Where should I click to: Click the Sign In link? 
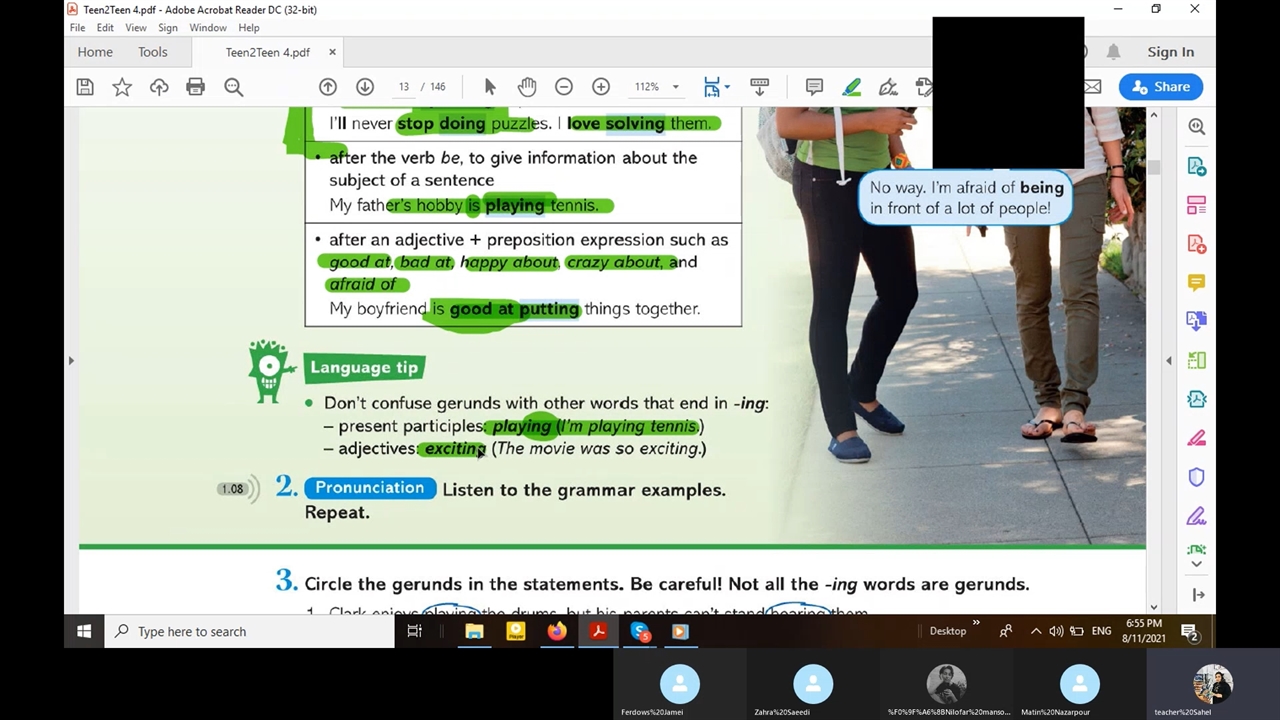pos(1170,52)
